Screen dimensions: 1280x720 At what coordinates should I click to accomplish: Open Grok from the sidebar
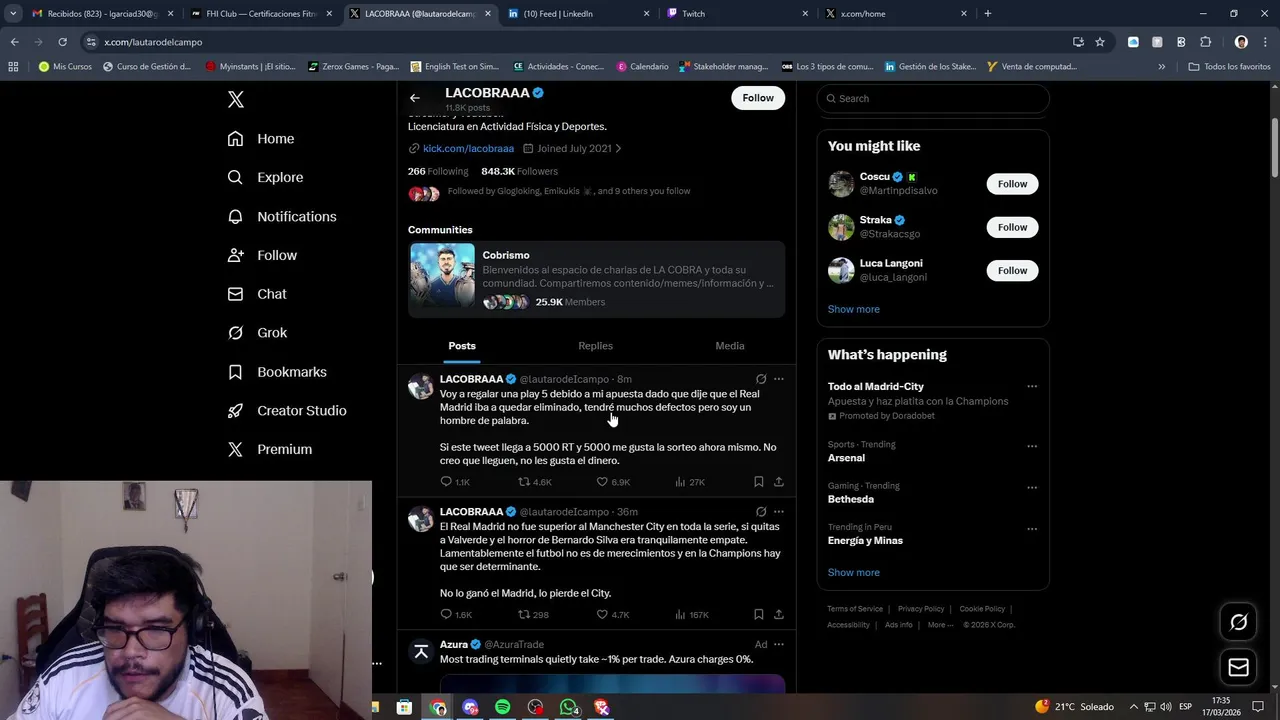coord(257,333)
